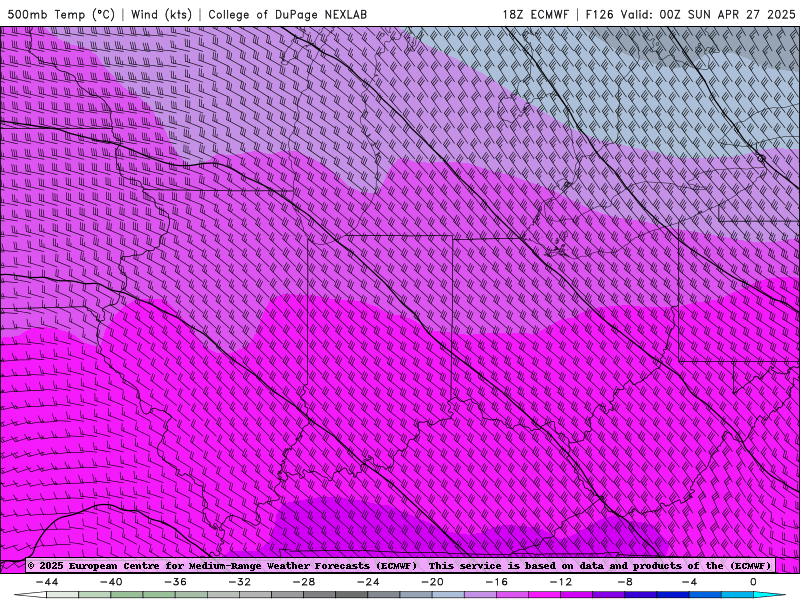Click the '-12' color scale label

click(x=561, y=582)
